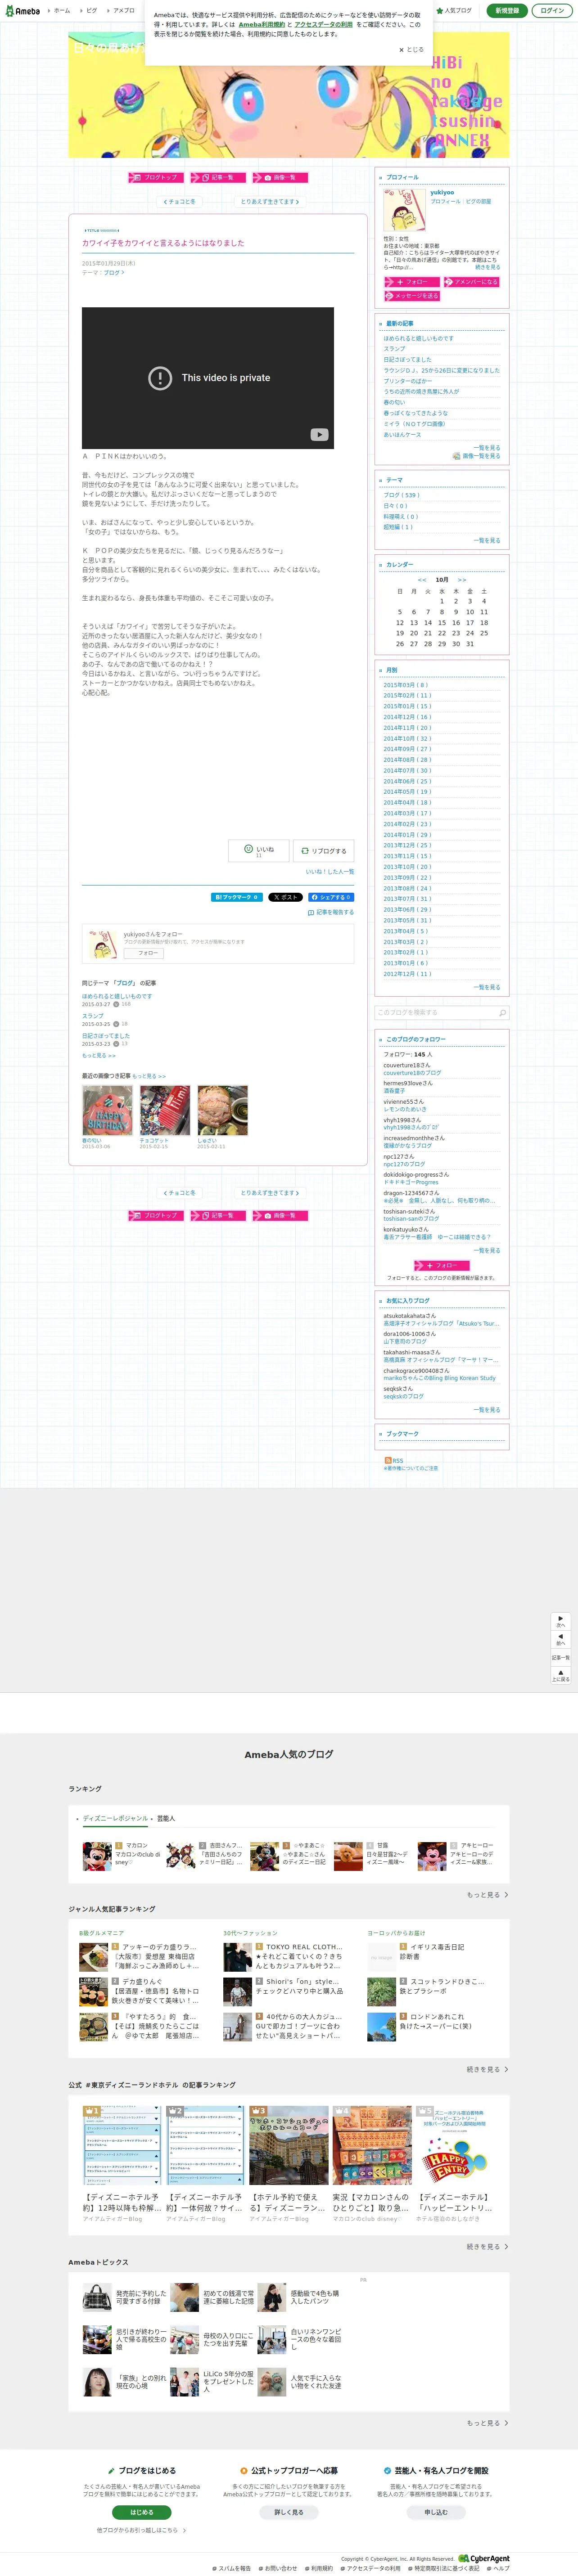Open 画像一覧を見る link with picture icon
578x2576 pixels.
477,456
